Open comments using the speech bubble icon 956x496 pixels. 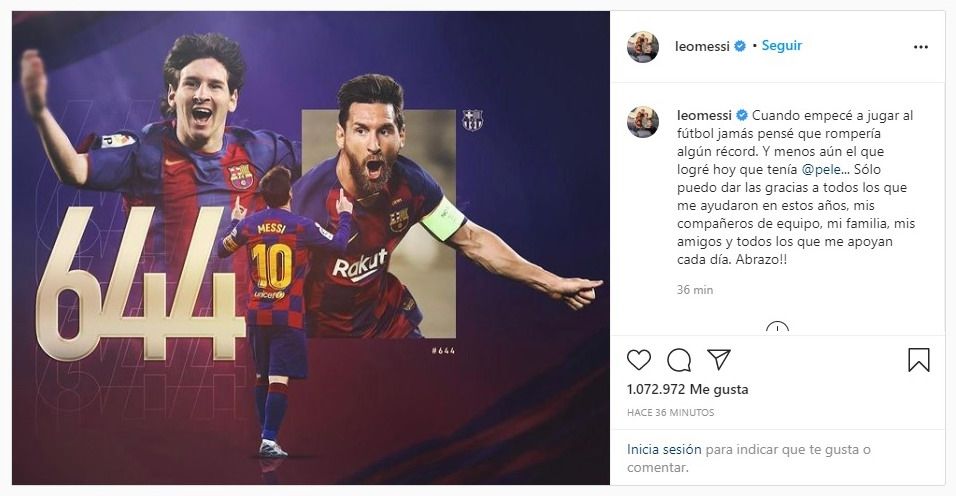(x=679, y=360)
